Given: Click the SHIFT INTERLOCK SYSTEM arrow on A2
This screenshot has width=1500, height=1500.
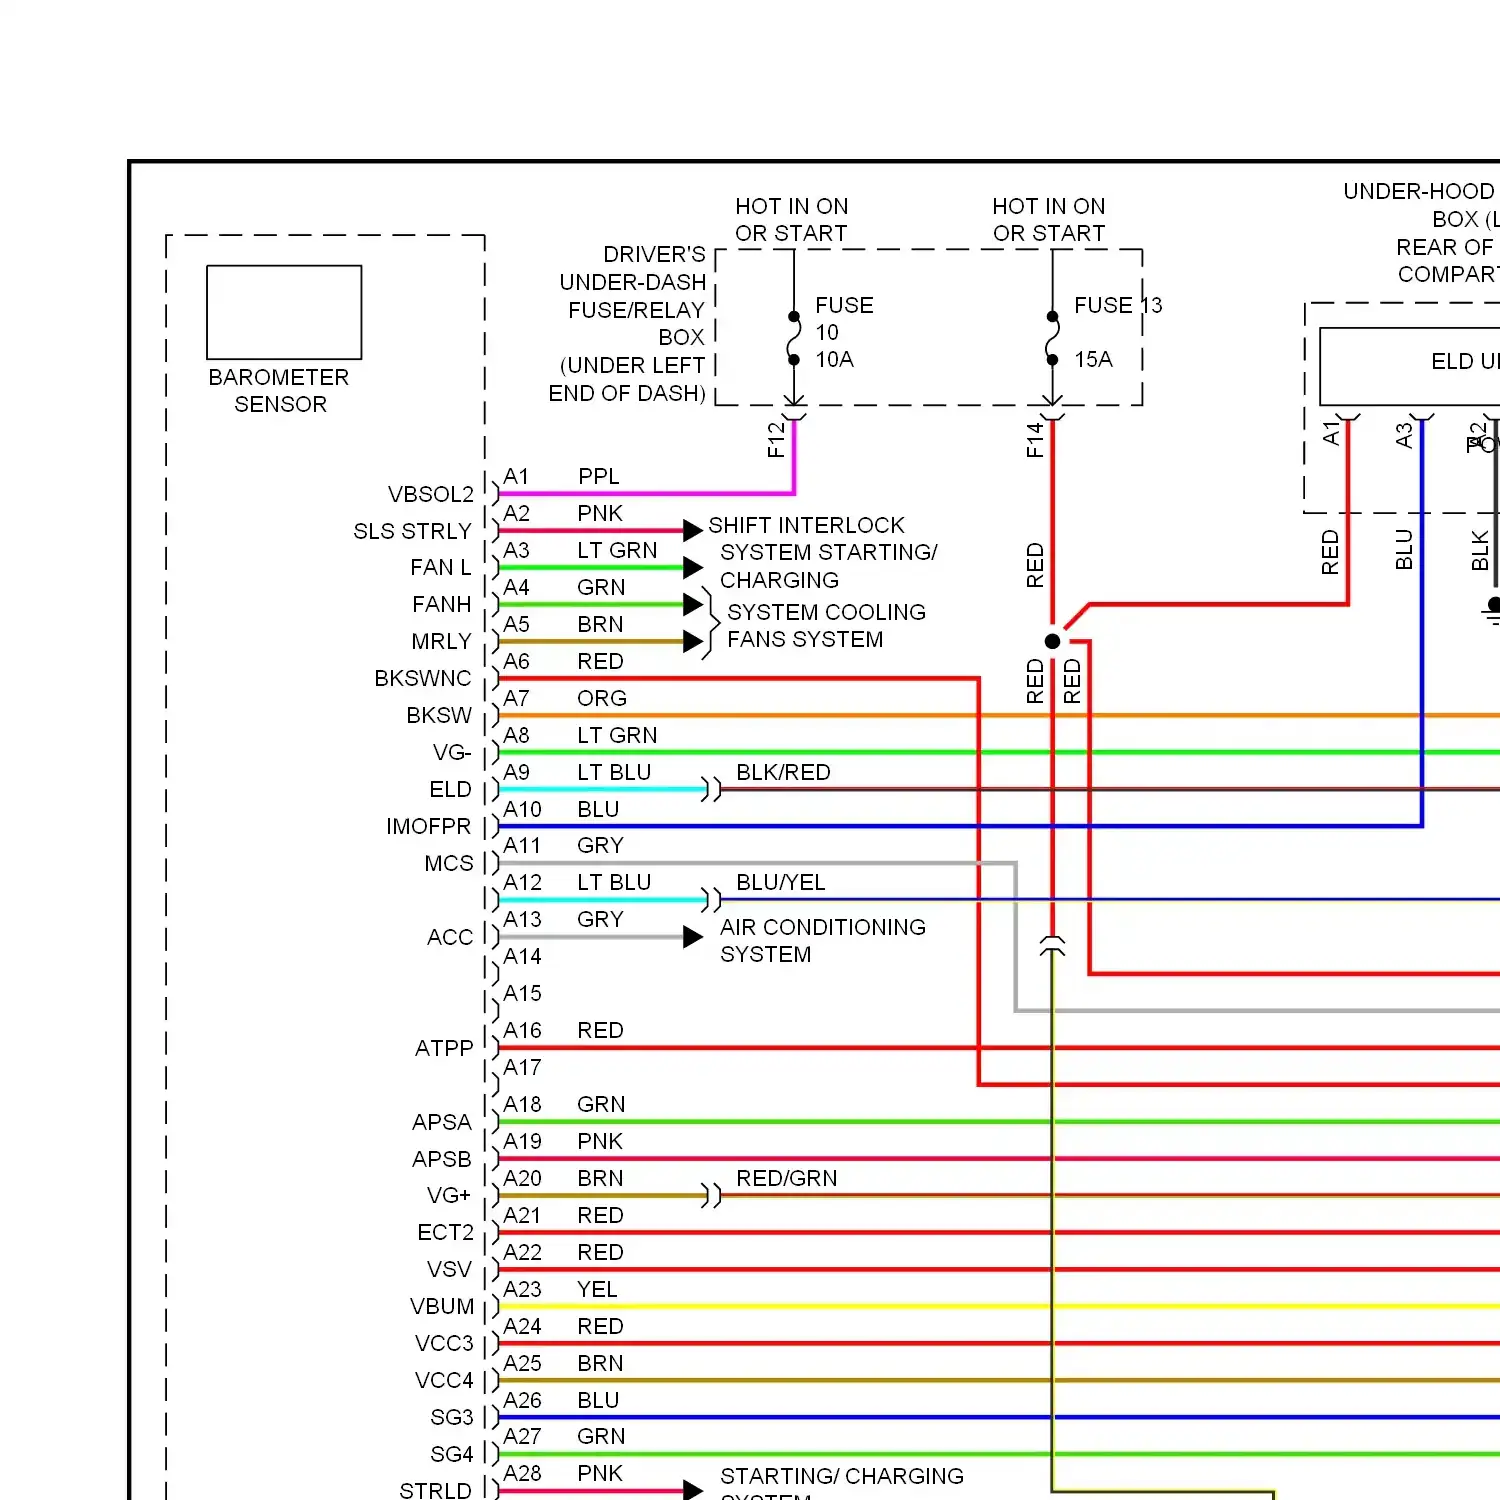Looking at the screenshot, I should coord(693,530).
